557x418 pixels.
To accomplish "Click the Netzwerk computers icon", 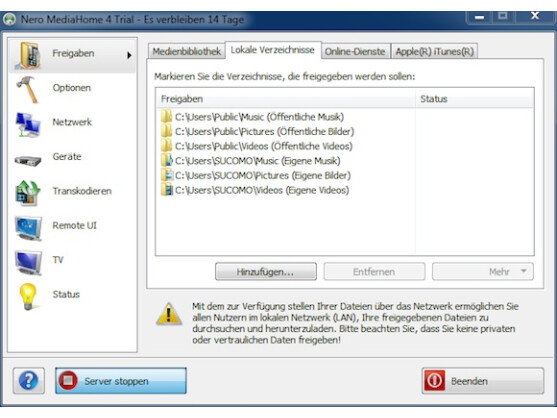I will point(28,124).
